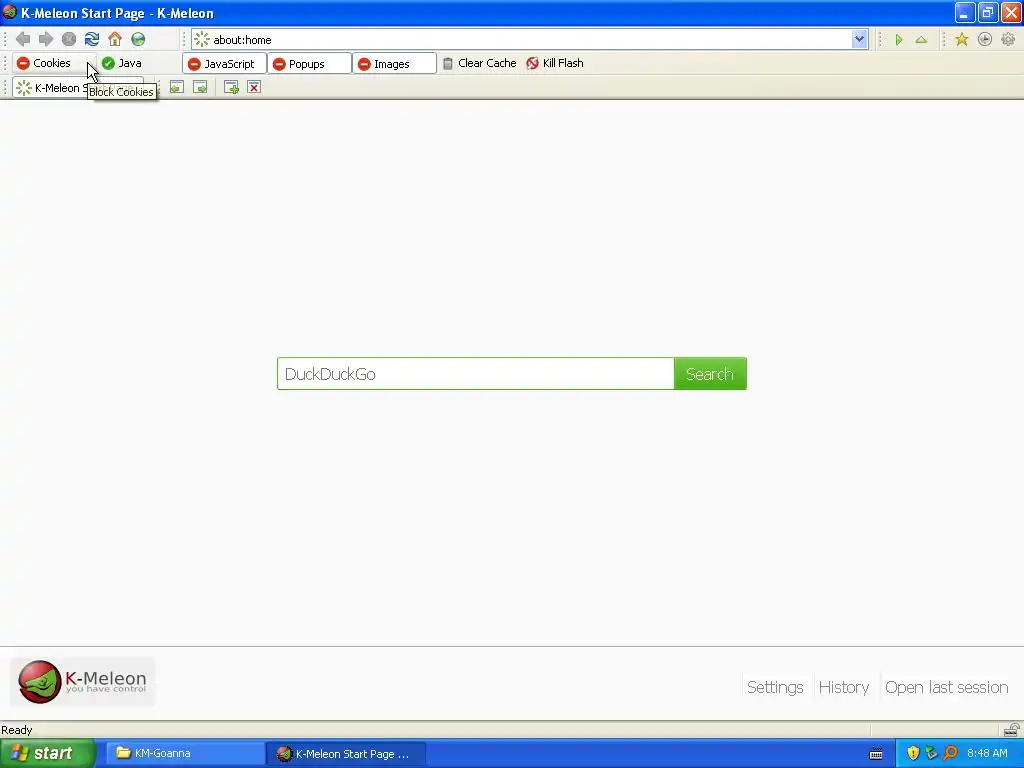Click the Up triangle navigation icon
The height and width of the screenshot is (768, 1024).
pos(921,40)
